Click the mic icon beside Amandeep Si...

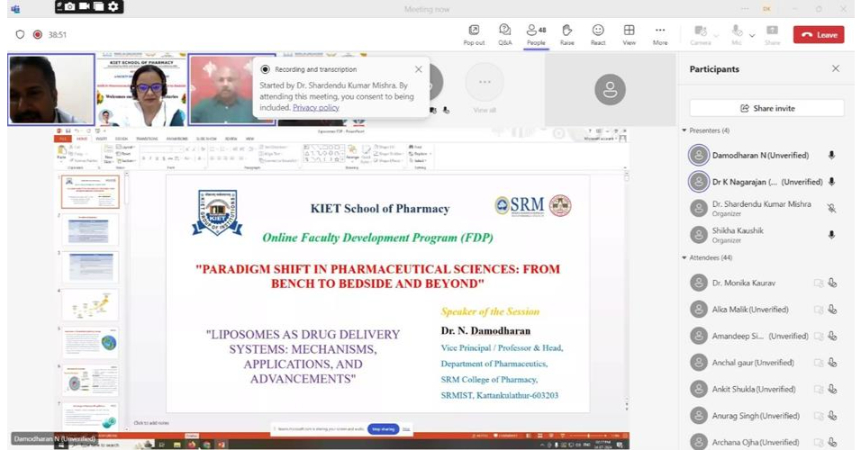pos(832,336)
